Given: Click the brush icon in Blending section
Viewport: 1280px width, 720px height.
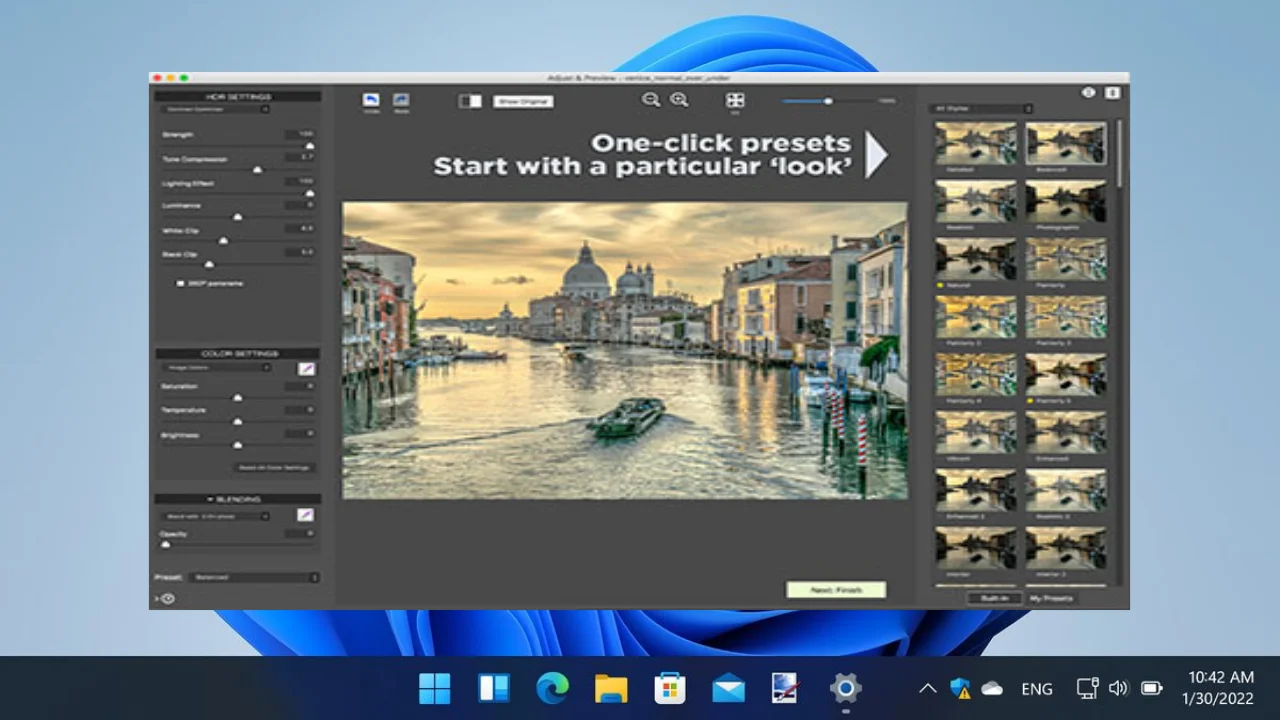Looking at the screenshot, I should click(x=306, y=515).
